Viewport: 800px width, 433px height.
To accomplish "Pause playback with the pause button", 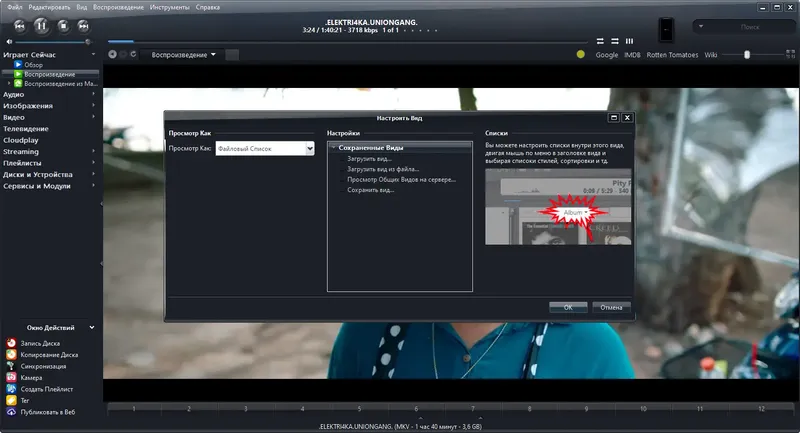I will pyautogui.click(x=41, y=26).
